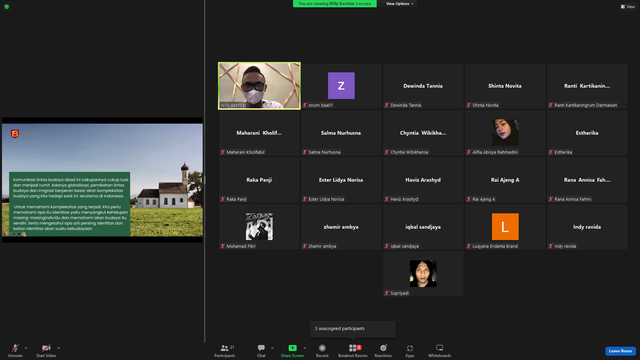Select the Salma Nurhusna participant tile
Screen dimensions: 640x360
tap(341, 133)
